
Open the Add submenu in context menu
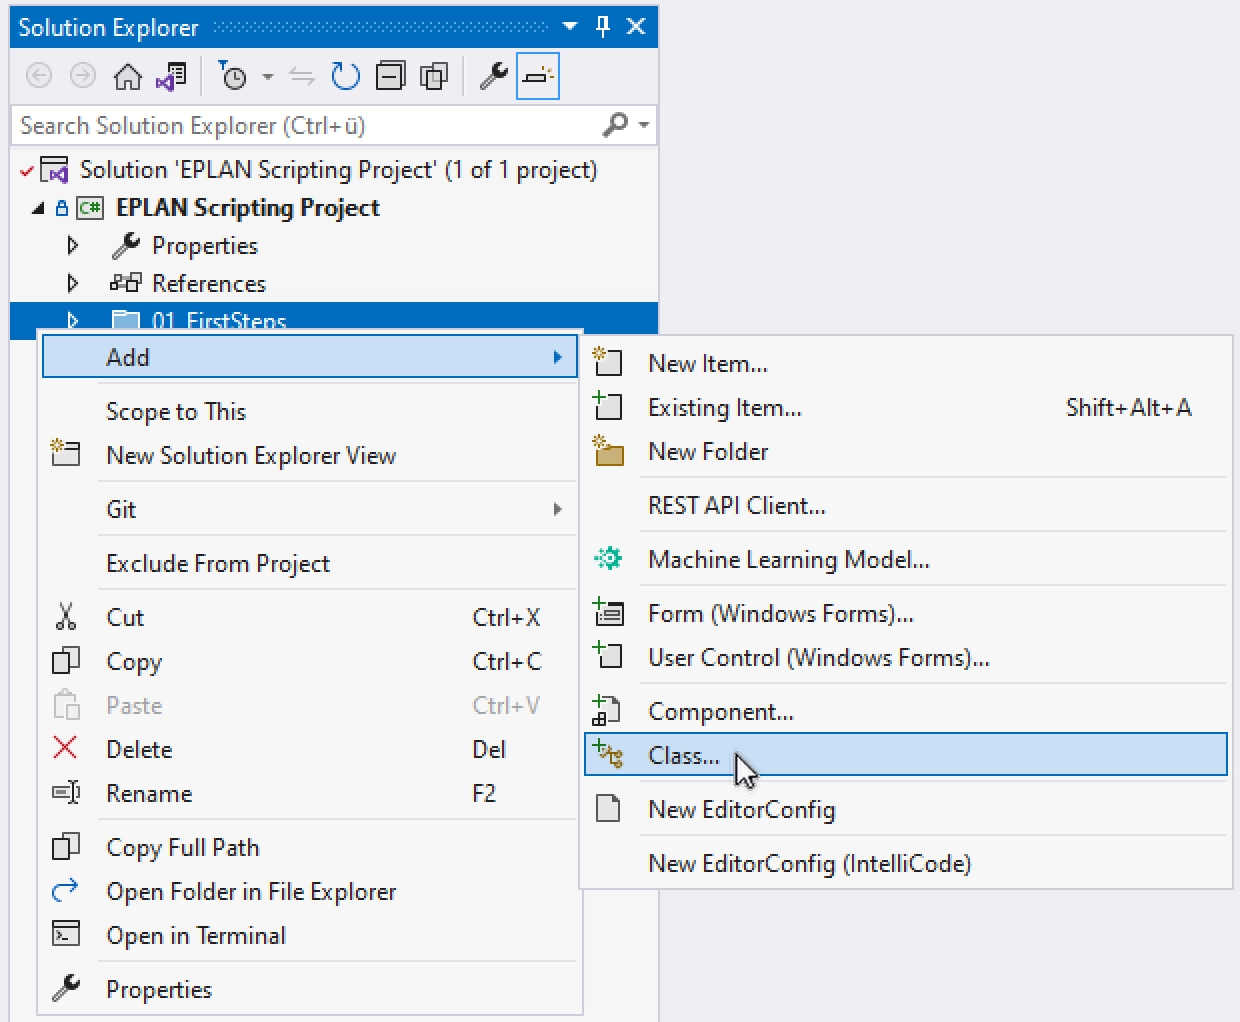(310, 357)
